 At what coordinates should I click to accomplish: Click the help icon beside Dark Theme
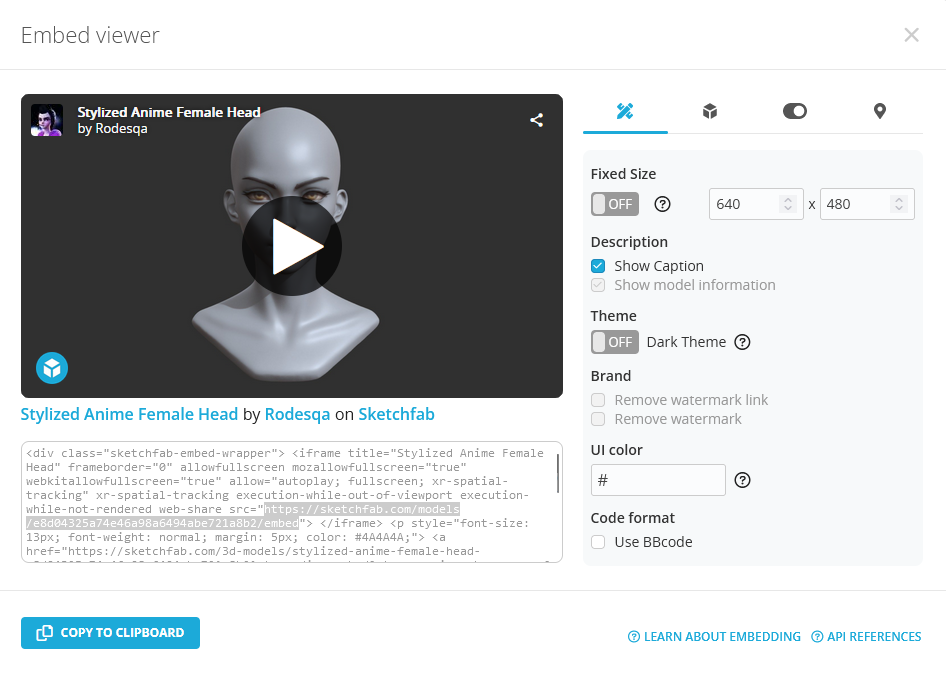point(742,342)
